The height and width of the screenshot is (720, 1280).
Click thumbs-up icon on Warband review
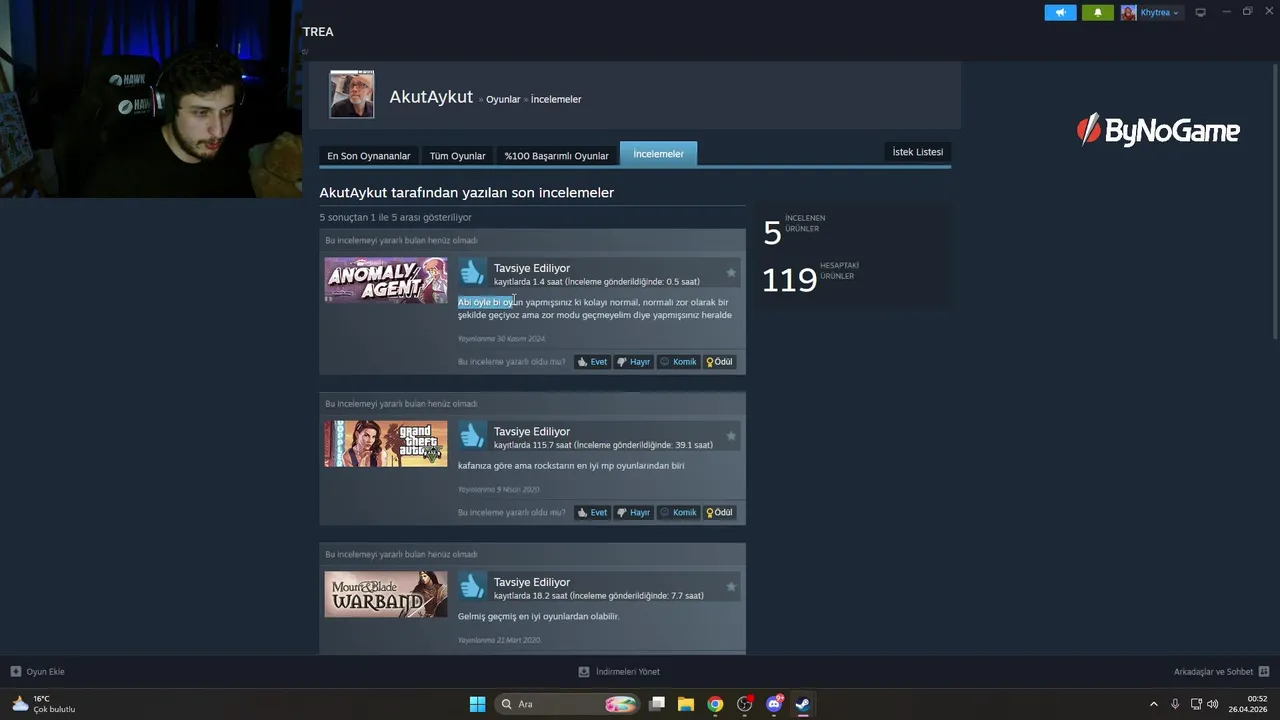tap(472, 586)
